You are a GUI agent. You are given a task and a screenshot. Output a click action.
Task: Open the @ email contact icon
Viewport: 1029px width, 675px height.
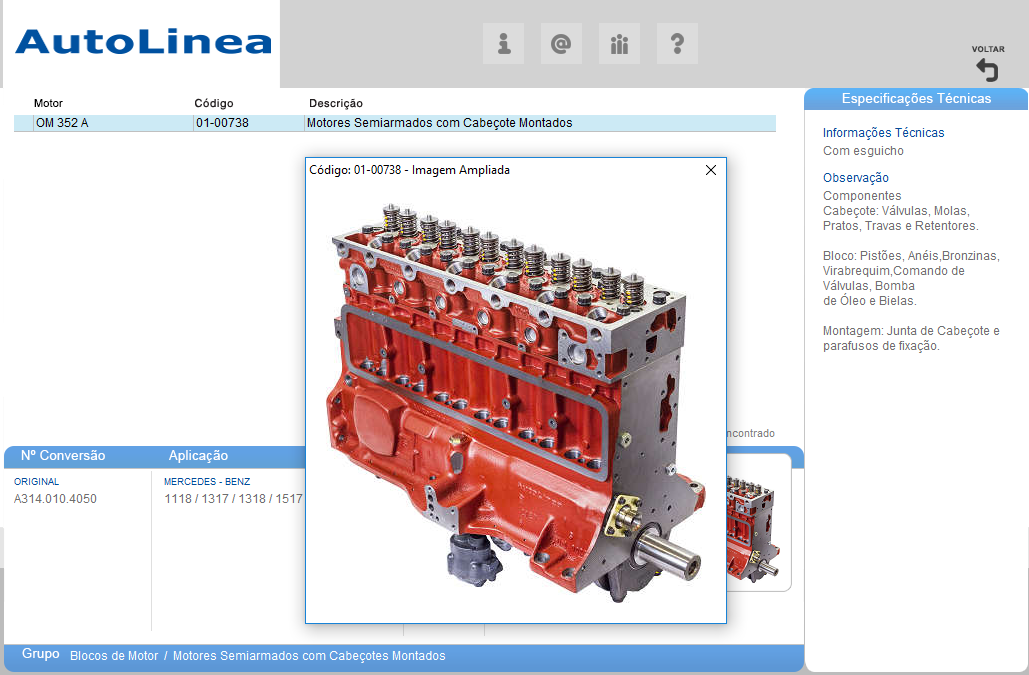[x=561, y=44]
